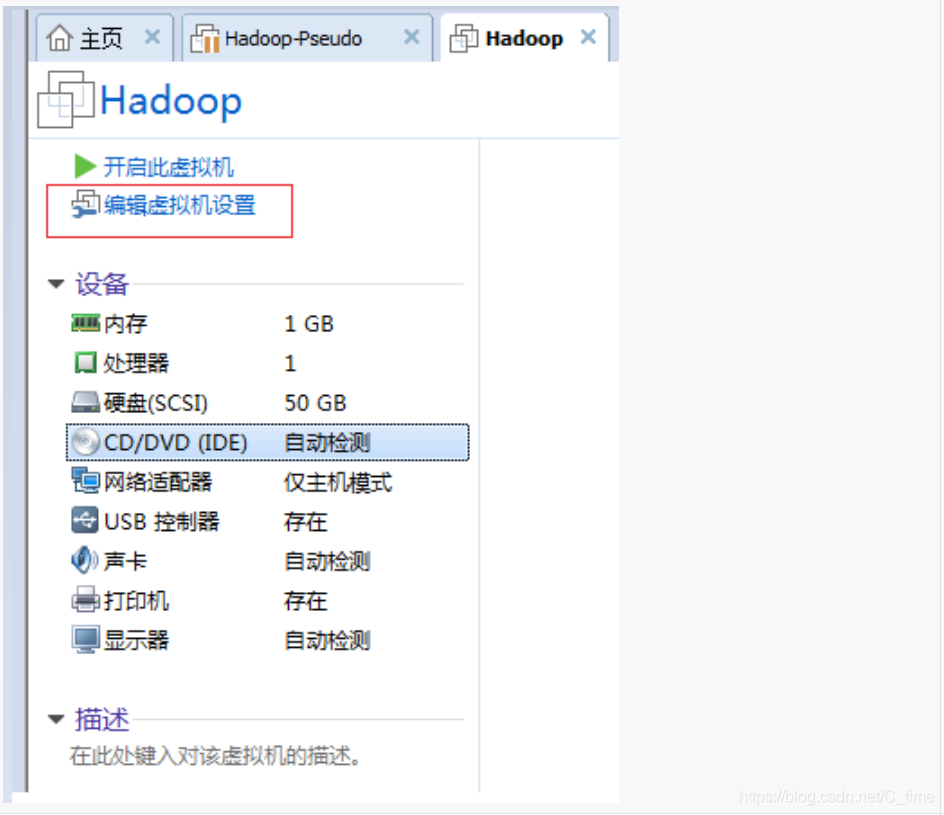Click the processor chip icon
Viewport: 944px width, 815px height.
85,363
